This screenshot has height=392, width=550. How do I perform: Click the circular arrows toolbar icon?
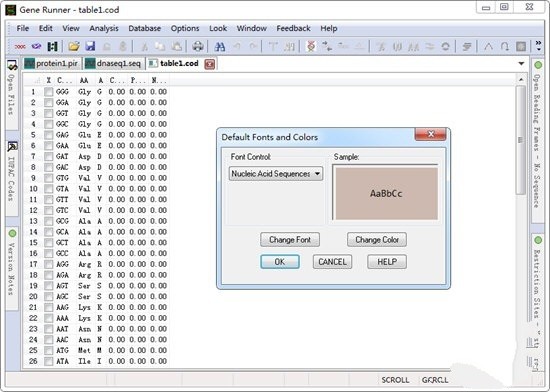click(x=445, y=46)
